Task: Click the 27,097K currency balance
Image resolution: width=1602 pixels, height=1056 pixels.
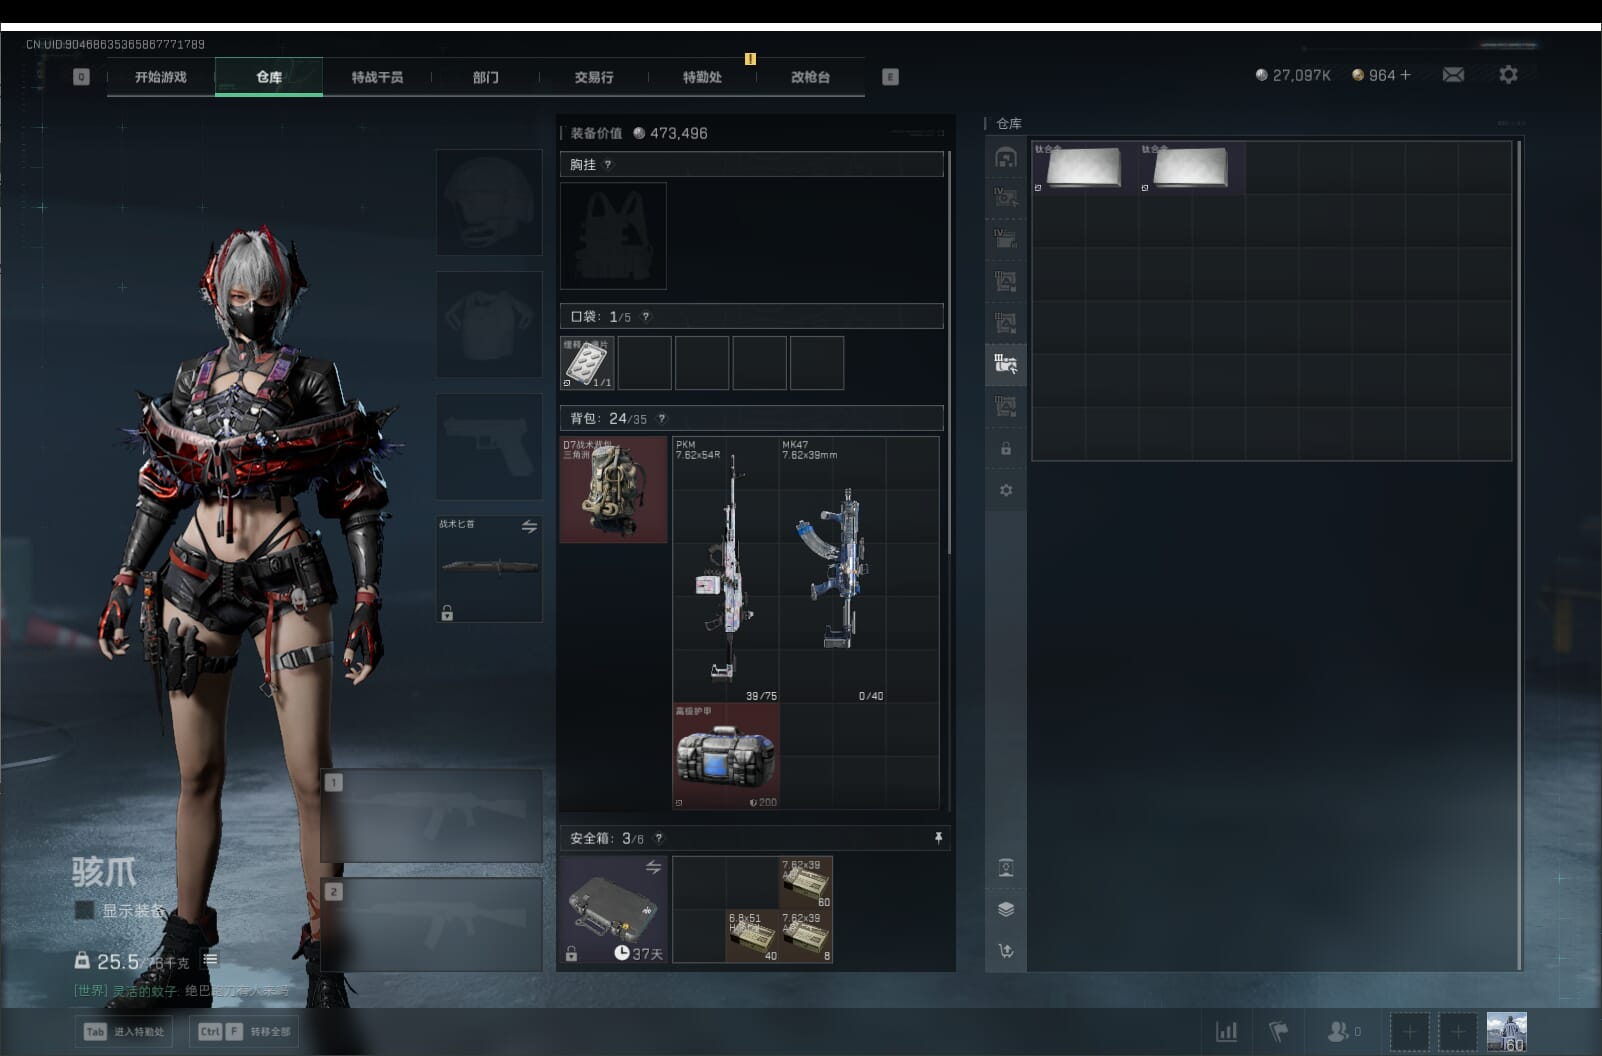Action: 1293,75
